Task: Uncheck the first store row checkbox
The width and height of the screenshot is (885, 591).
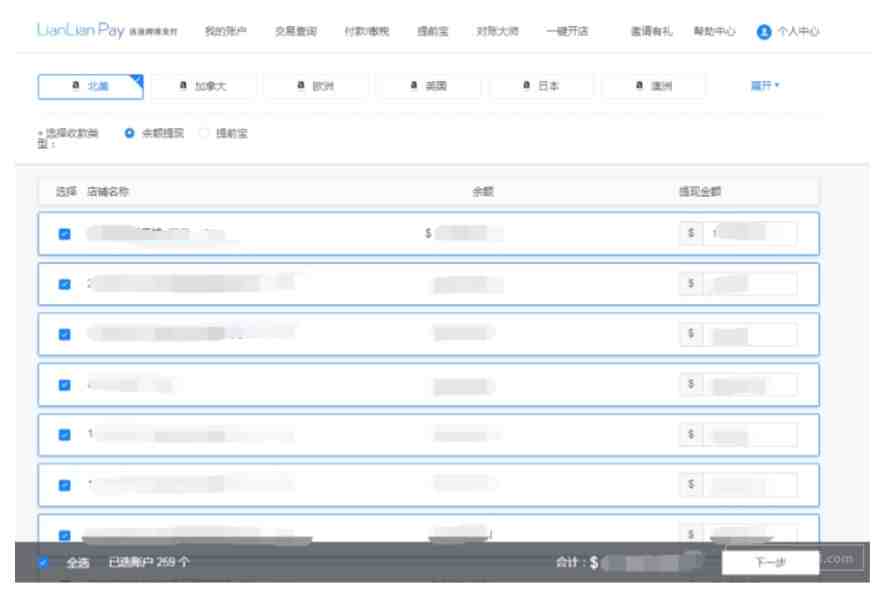Action: coord(65,234)
